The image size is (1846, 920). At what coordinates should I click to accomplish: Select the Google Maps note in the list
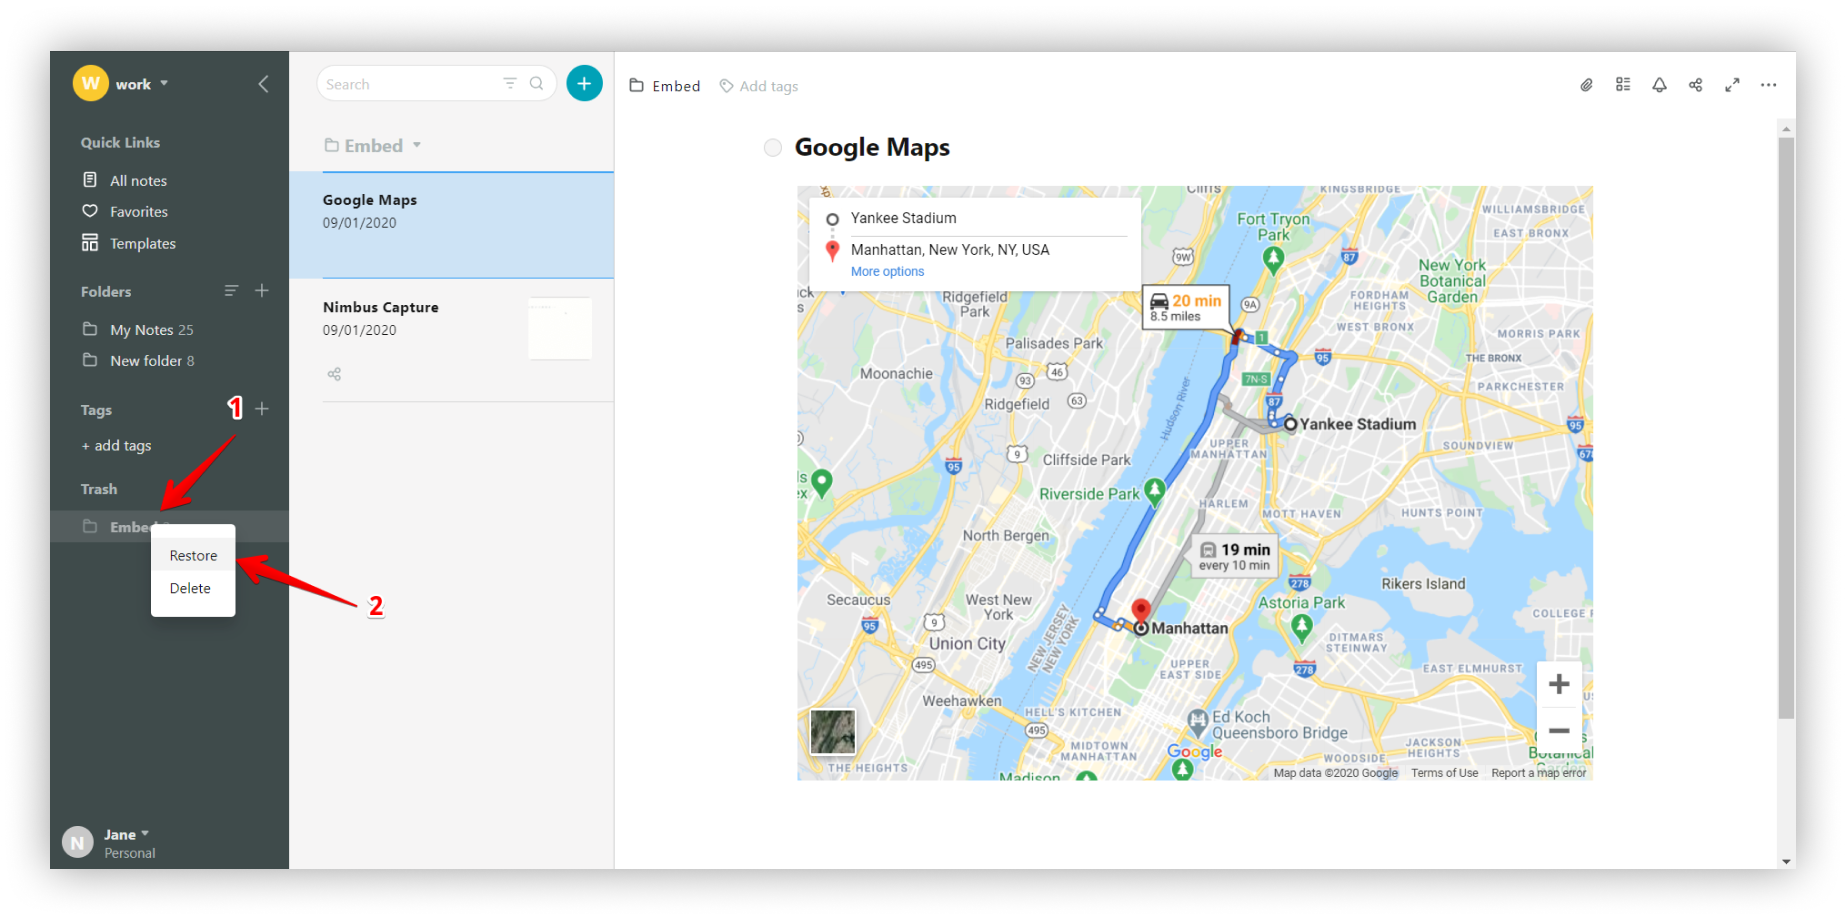point(452,225)
